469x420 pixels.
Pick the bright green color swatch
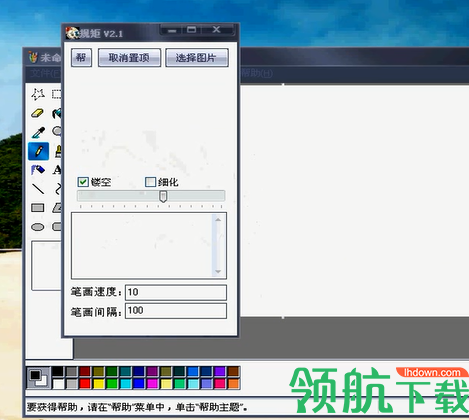tap(112, 384)
